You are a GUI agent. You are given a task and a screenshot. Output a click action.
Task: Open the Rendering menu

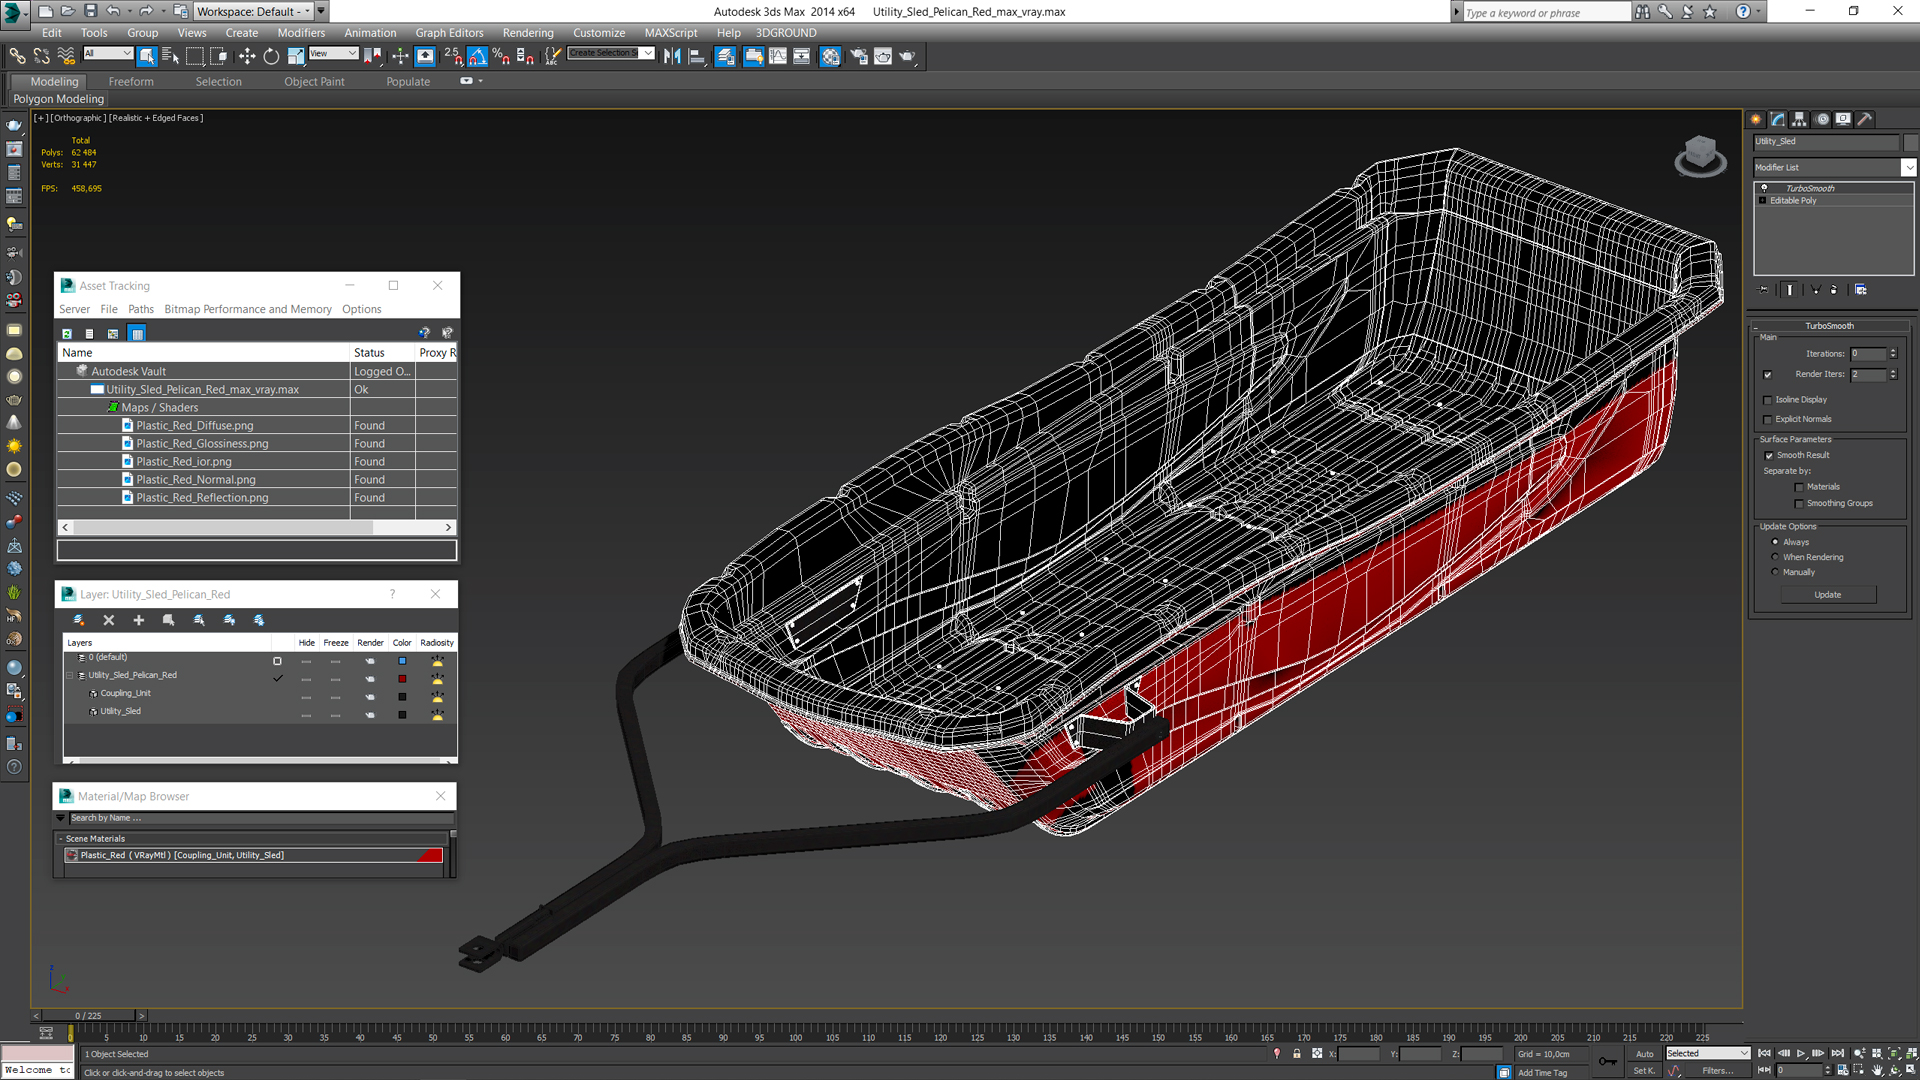(527, 33)
